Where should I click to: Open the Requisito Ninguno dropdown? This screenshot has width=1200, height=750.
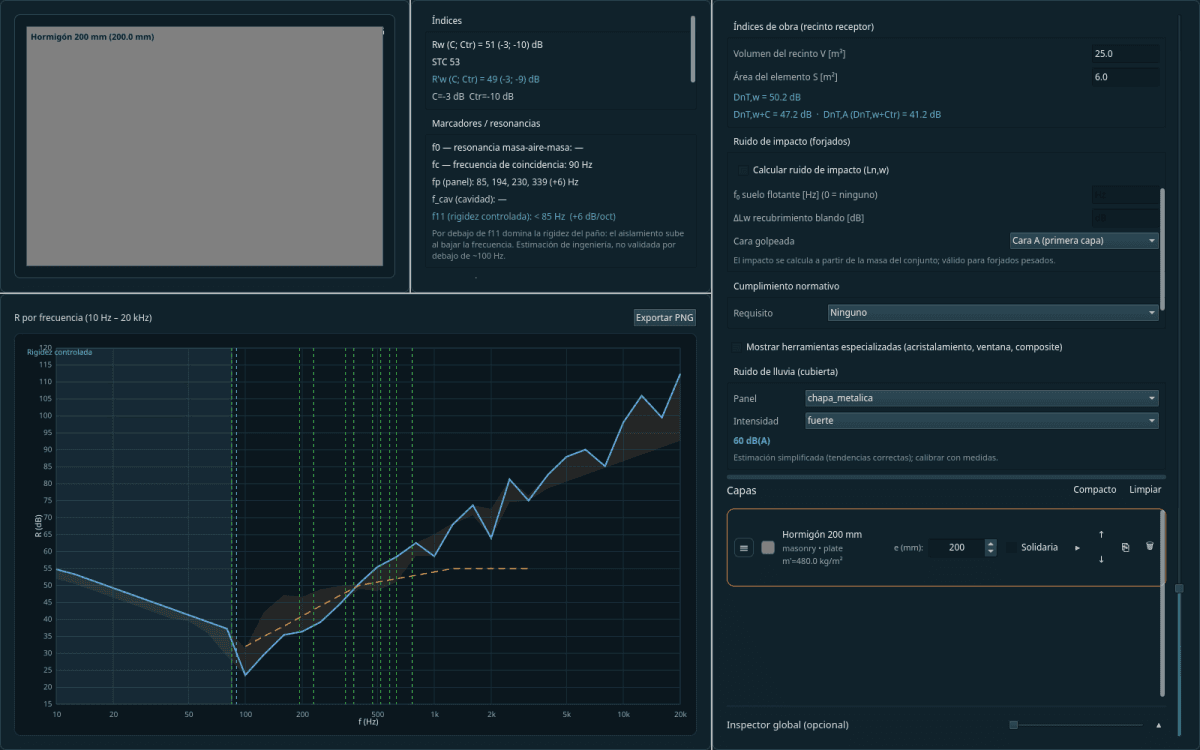click(993, 313)
